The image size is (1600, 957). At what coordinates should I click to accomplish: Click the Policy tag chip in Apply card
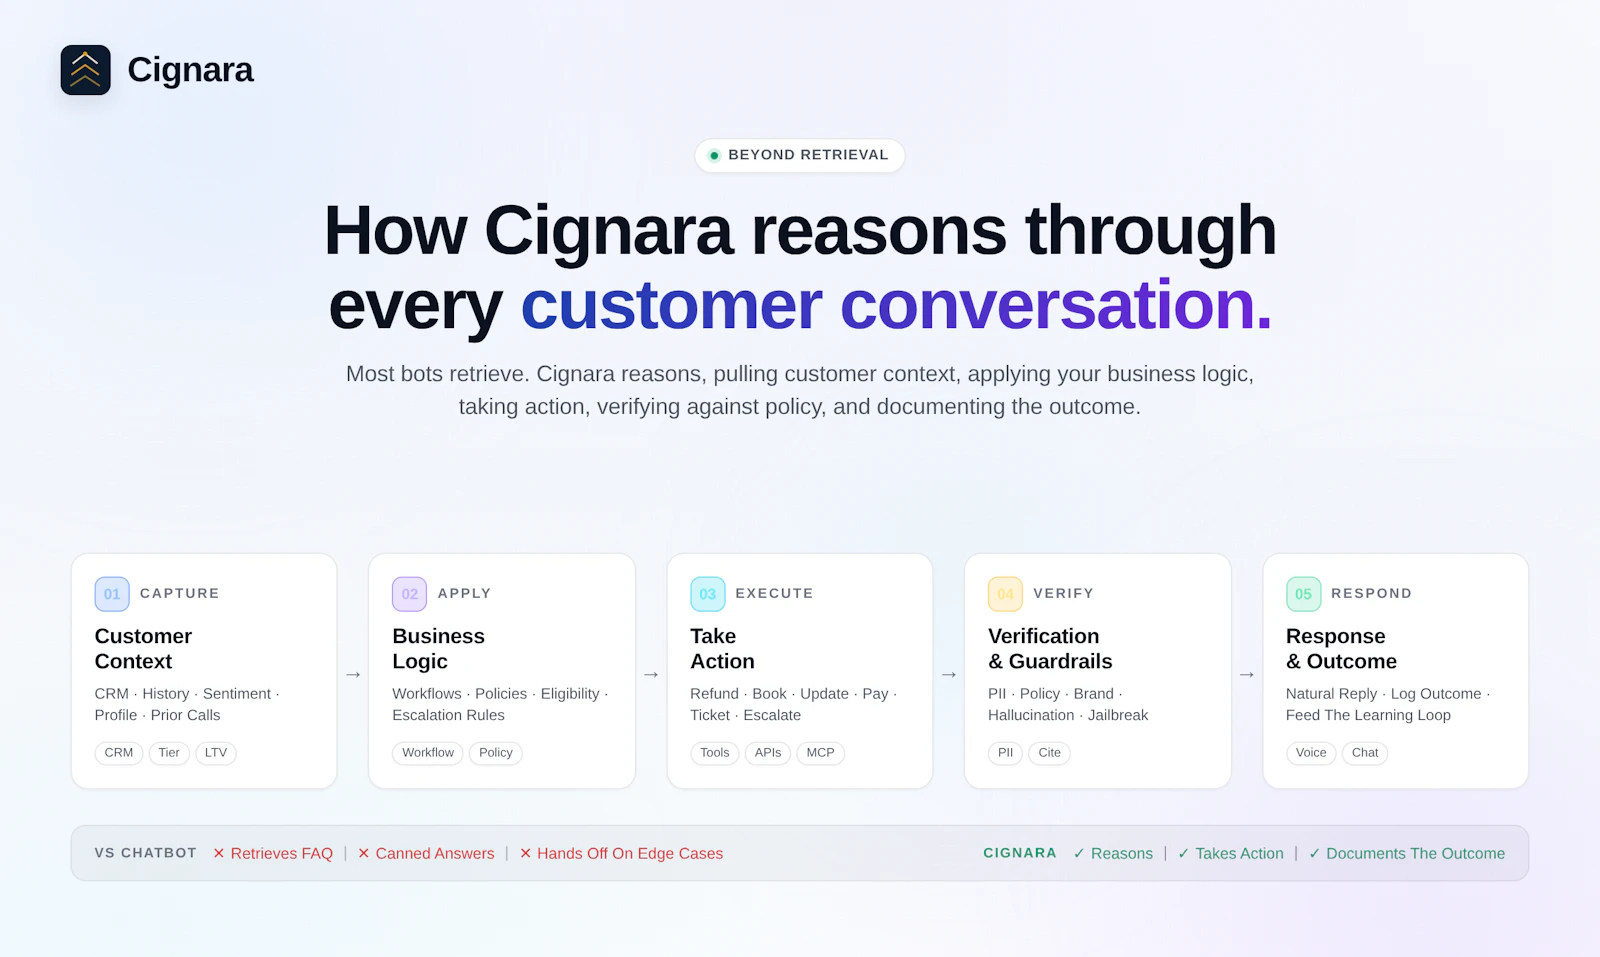[496, 753]
